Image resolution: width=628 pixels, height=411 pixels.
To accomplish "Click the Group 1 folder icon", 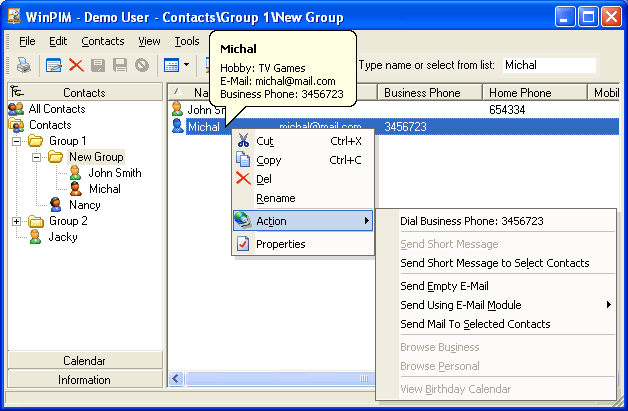I will pyautogui.click(x=35, y=141).
